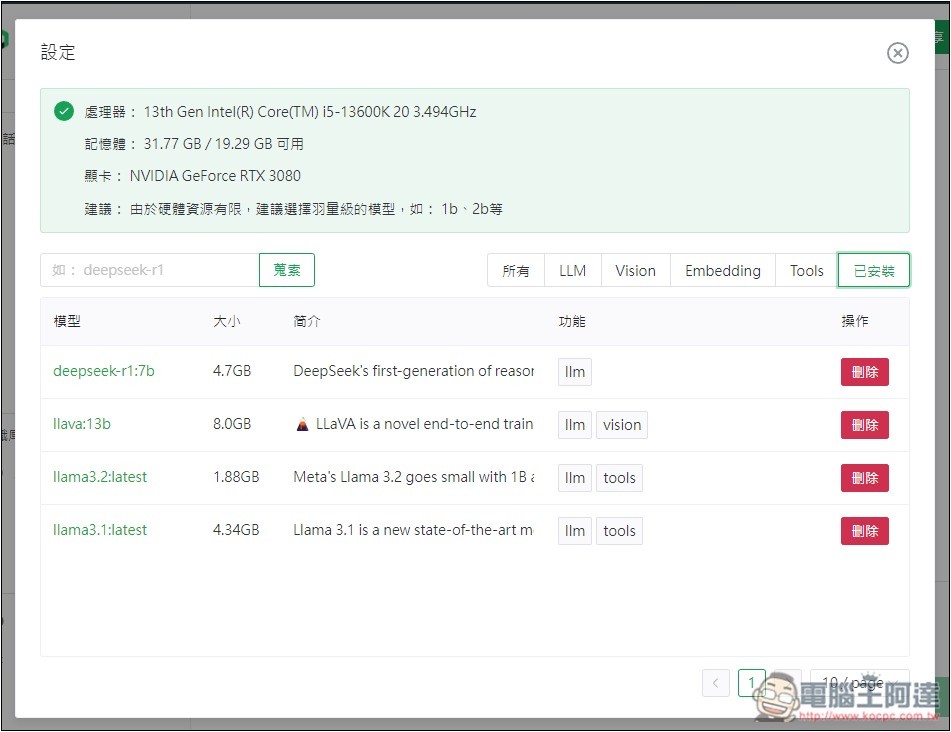
Task: Open the llama3.1:latest model link
Action: point(100,530)
